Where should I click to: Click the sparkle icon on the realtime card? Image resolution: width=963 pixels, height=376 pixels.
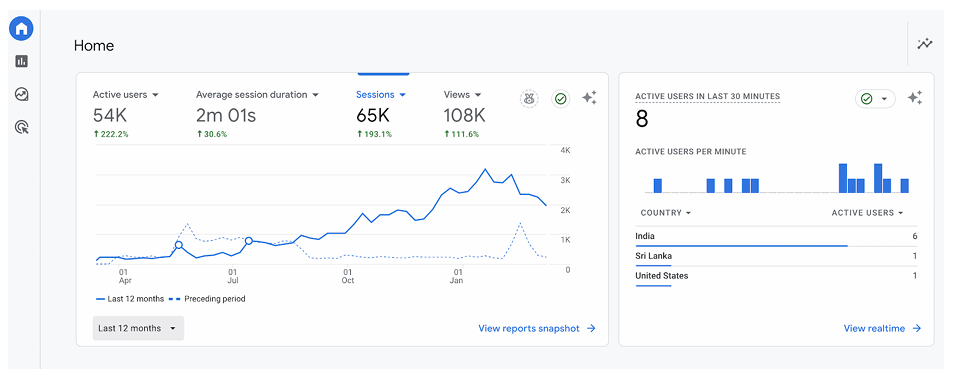coord(915,98)
